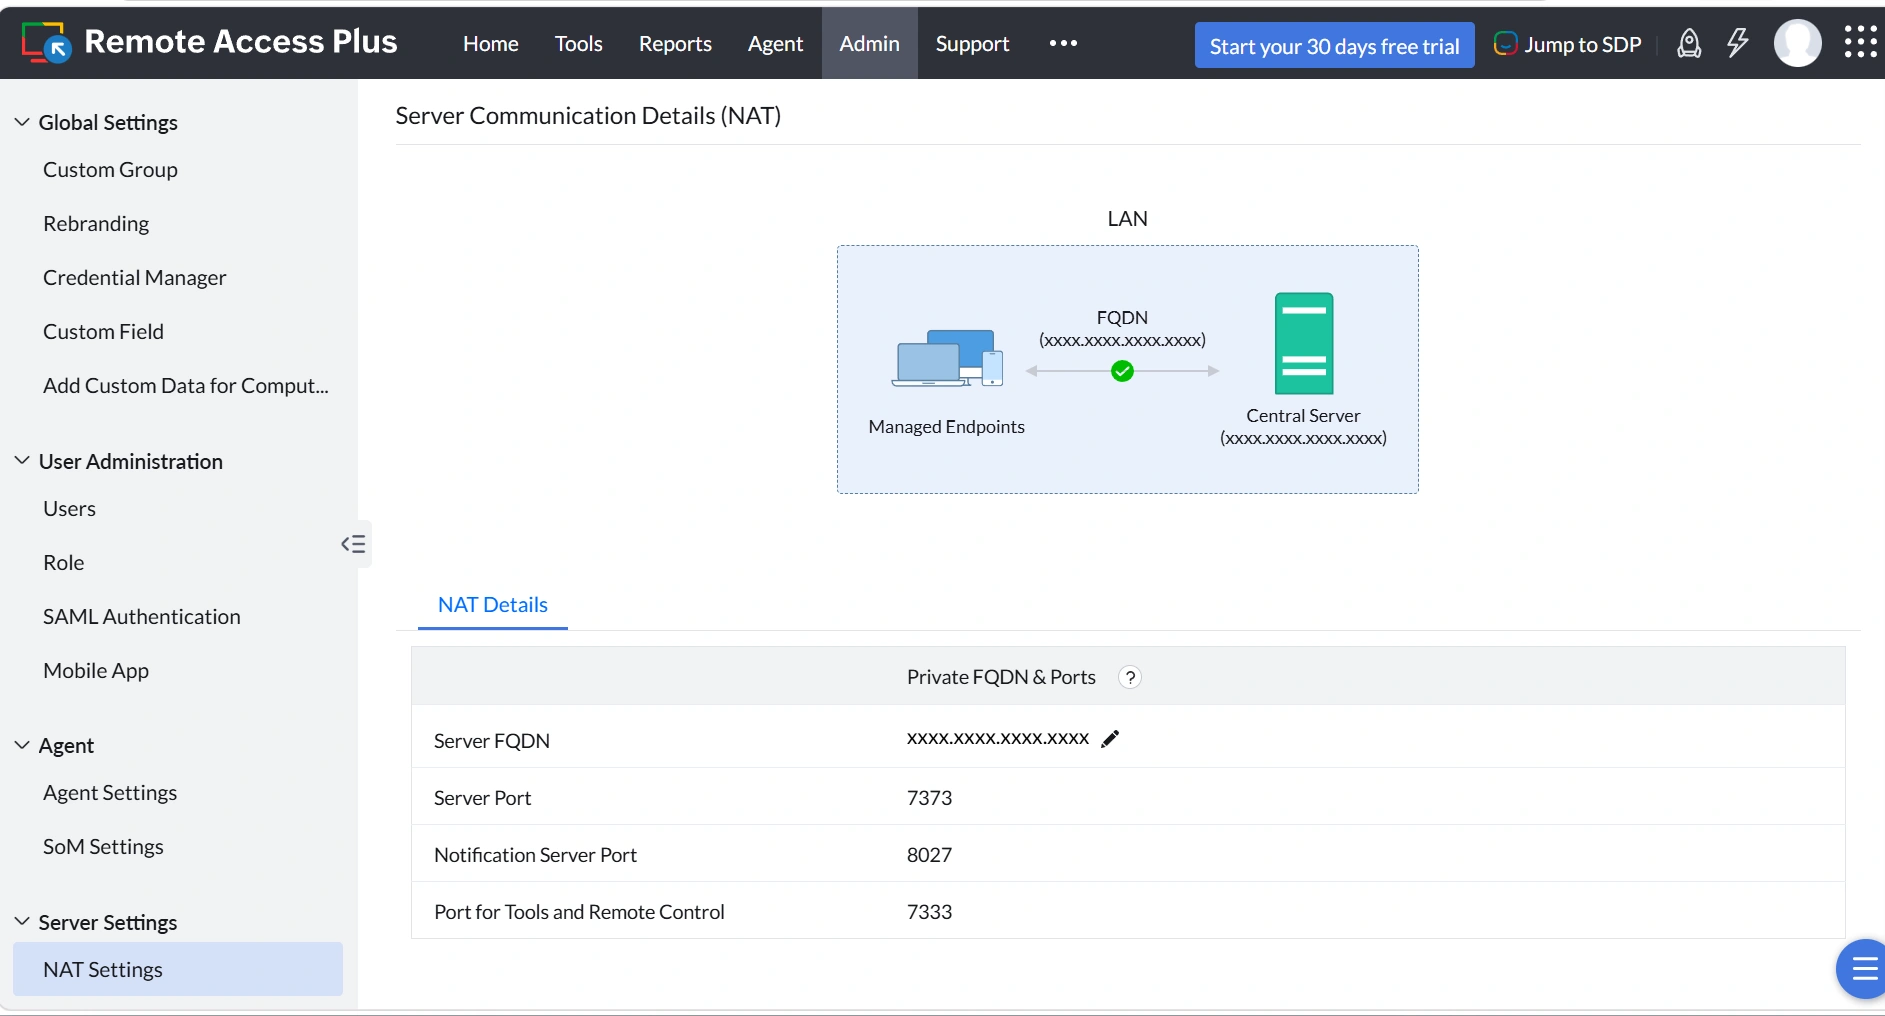Open the Agent top menu
Viewport: 1885px width, 1016px height.
[775, 44]
